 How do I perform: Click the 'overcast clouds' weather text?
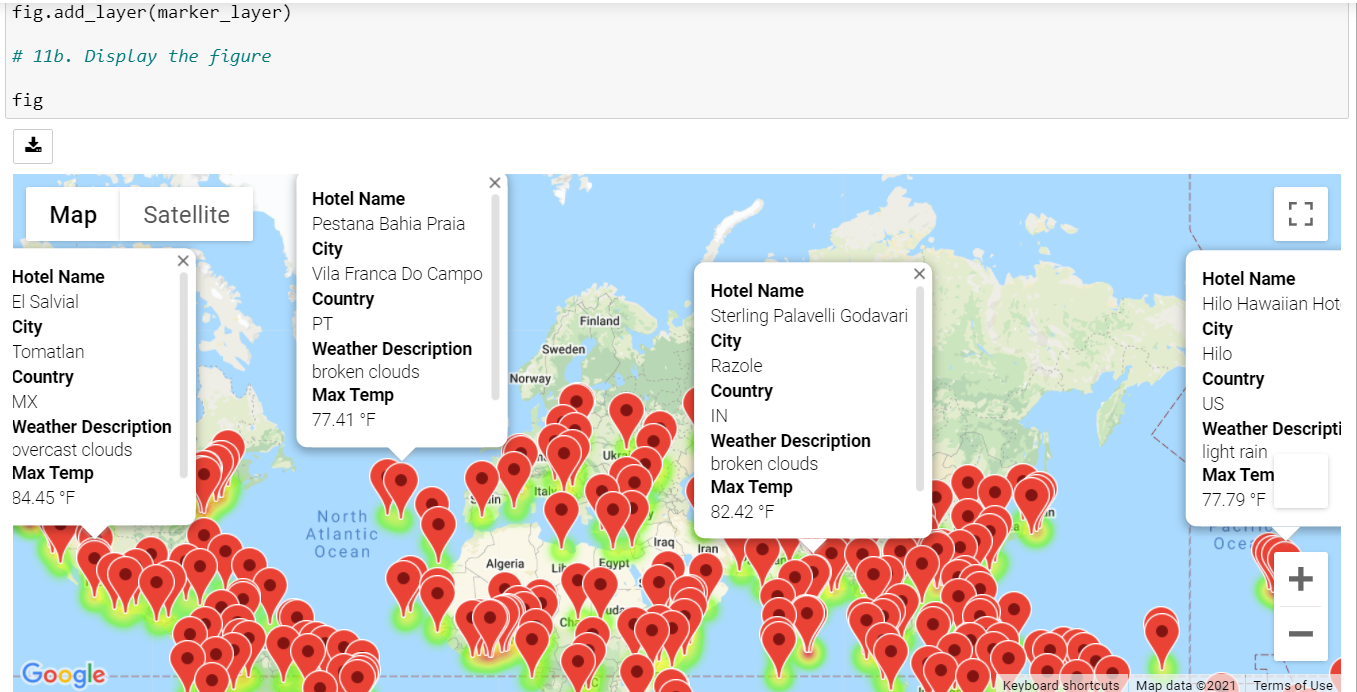pos(72,450)
